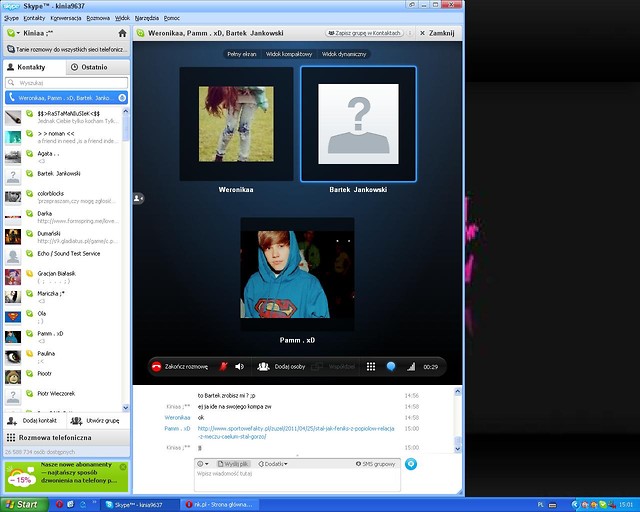
Task: Click the Wyszukaj search field
Action: tap(67, 83)
